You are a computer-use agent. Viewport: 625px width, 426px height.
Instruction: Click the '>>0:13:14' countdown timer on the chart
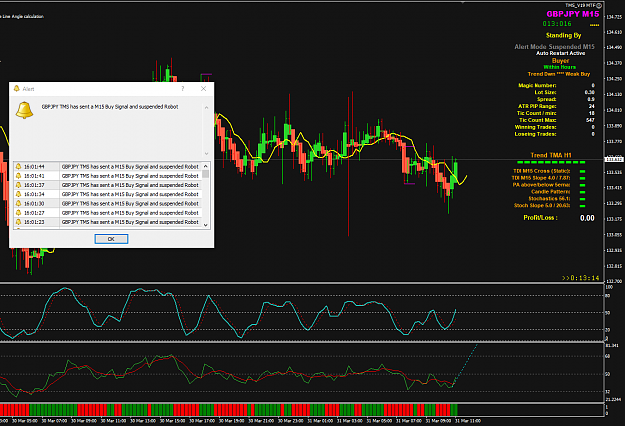(580, 278)
